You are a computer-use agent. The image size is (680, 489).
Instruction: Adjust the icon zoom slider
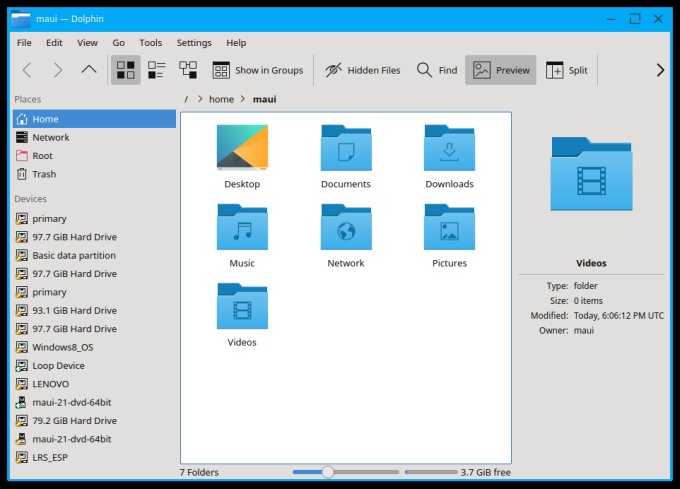327,472
